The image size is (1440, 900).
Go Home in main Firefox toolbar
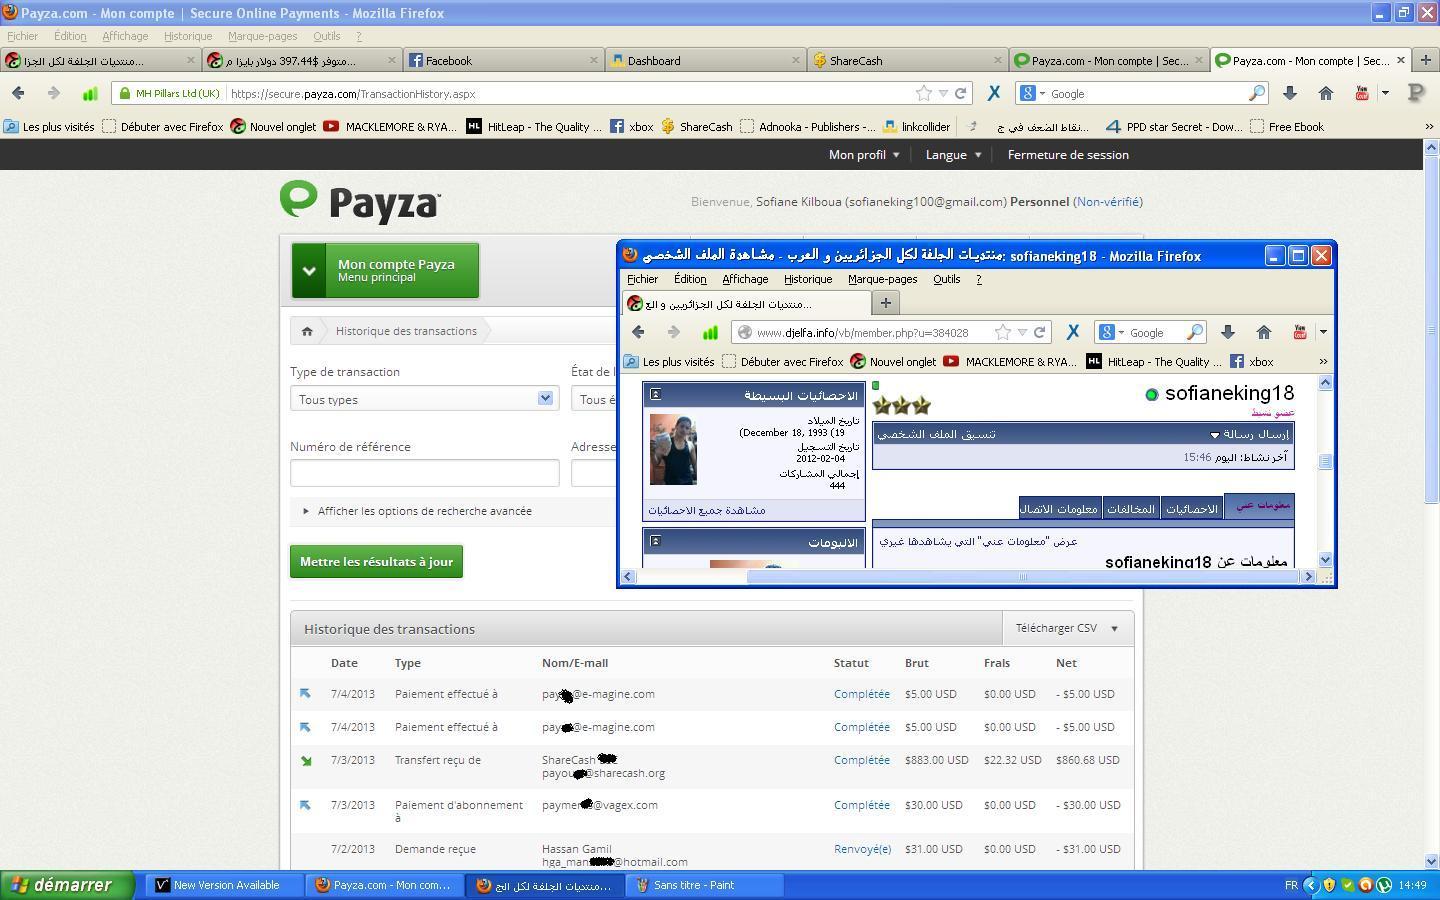(x=1326, y=93)
